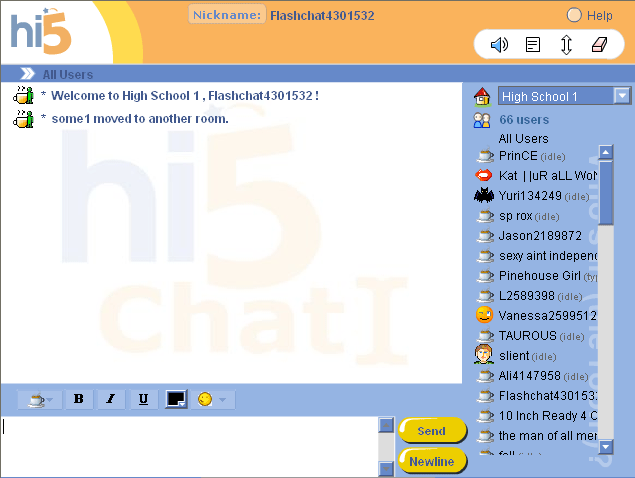Click the double-arrow icon beside All Users
Image resolution: width=635 pixels, height=478 pixels.
pyautogui.click(x=28, y=74)
